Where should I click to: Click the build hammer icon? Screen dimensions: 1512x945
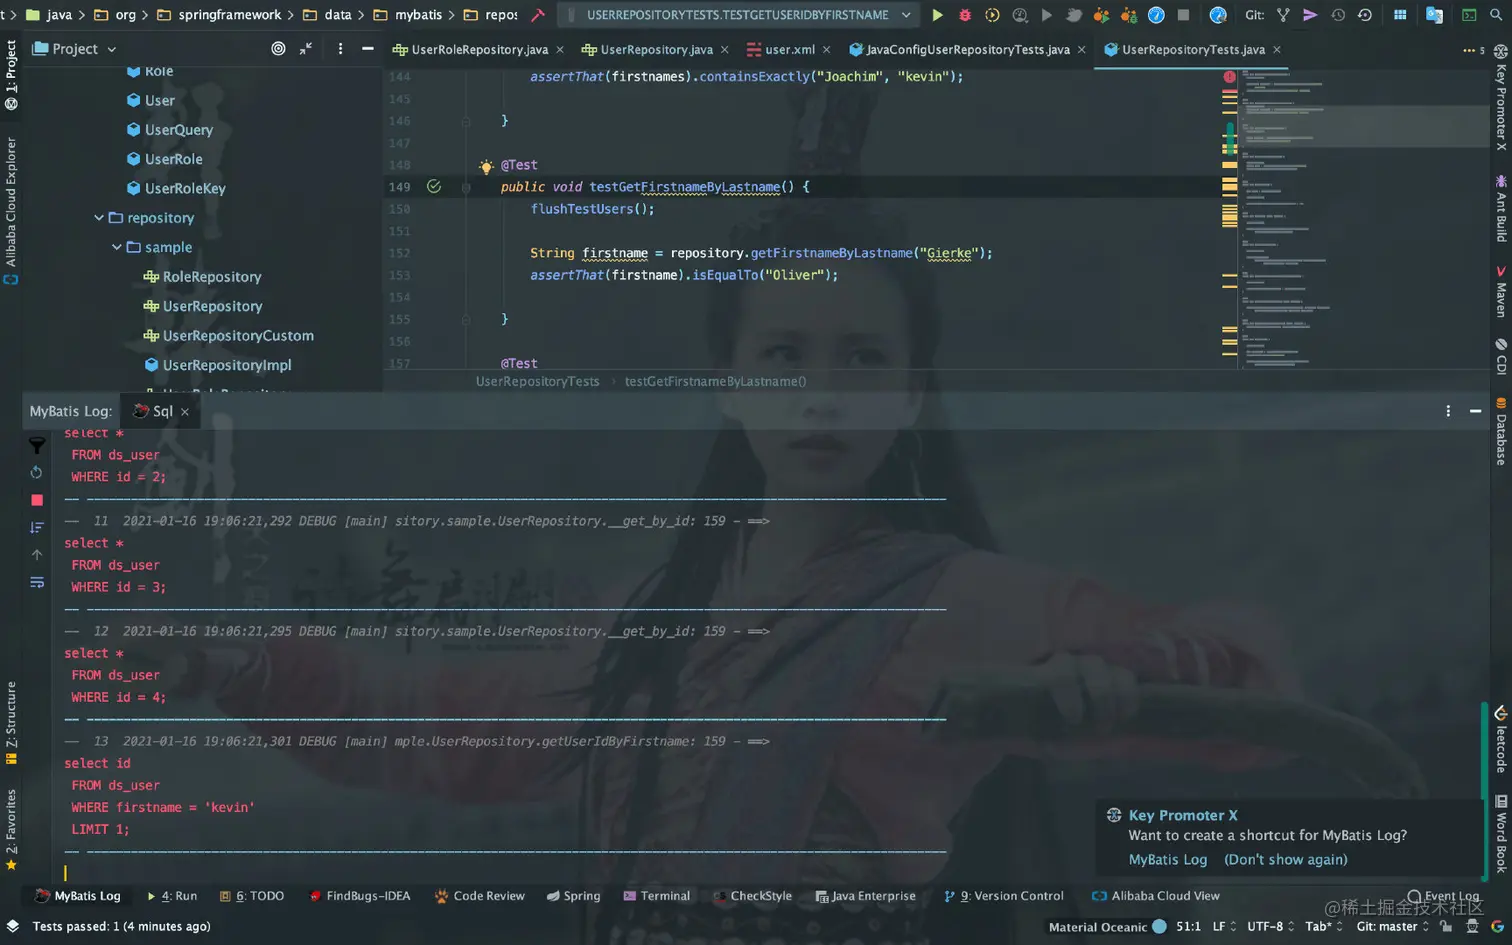[538, 15]
